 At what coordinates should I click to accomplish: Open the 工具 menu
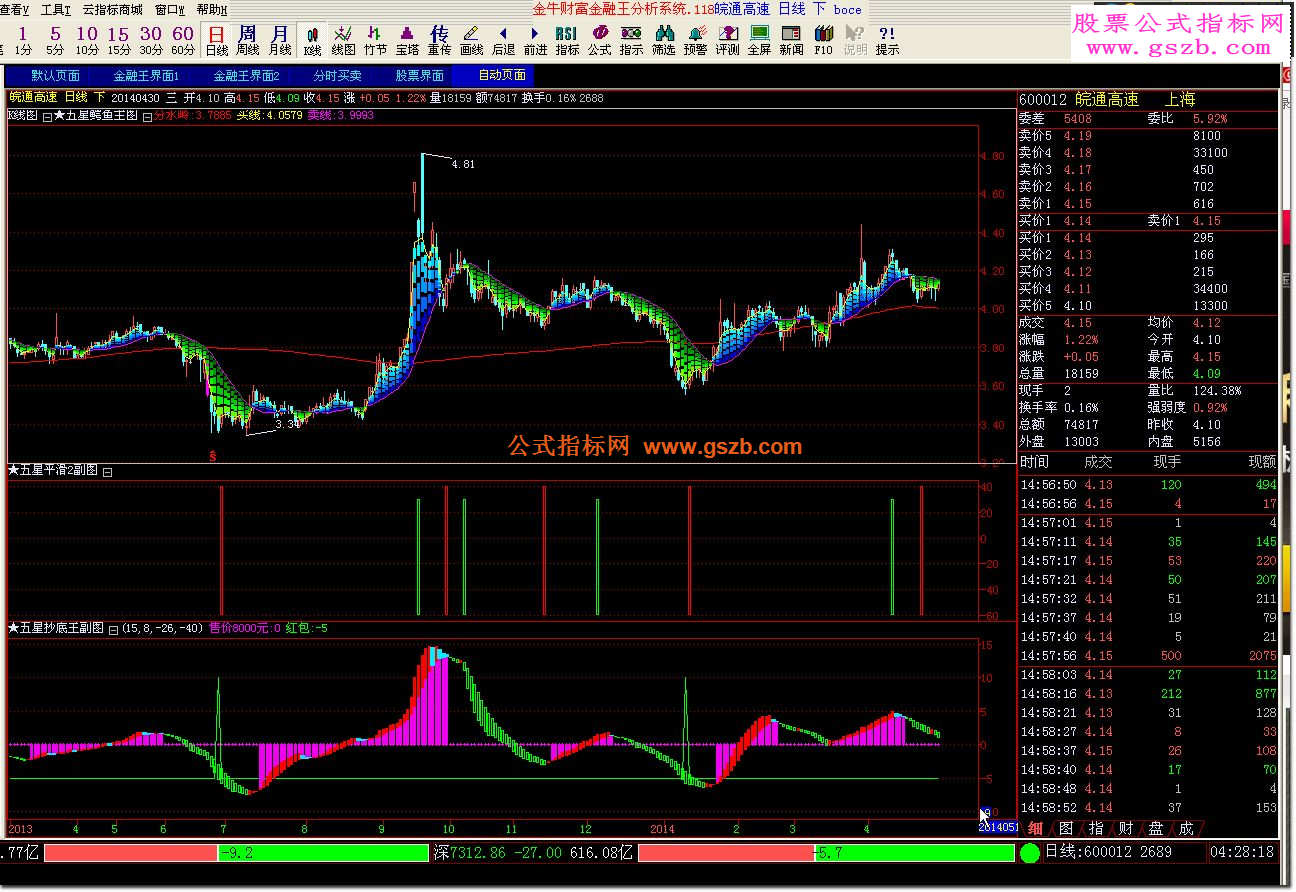56,9
